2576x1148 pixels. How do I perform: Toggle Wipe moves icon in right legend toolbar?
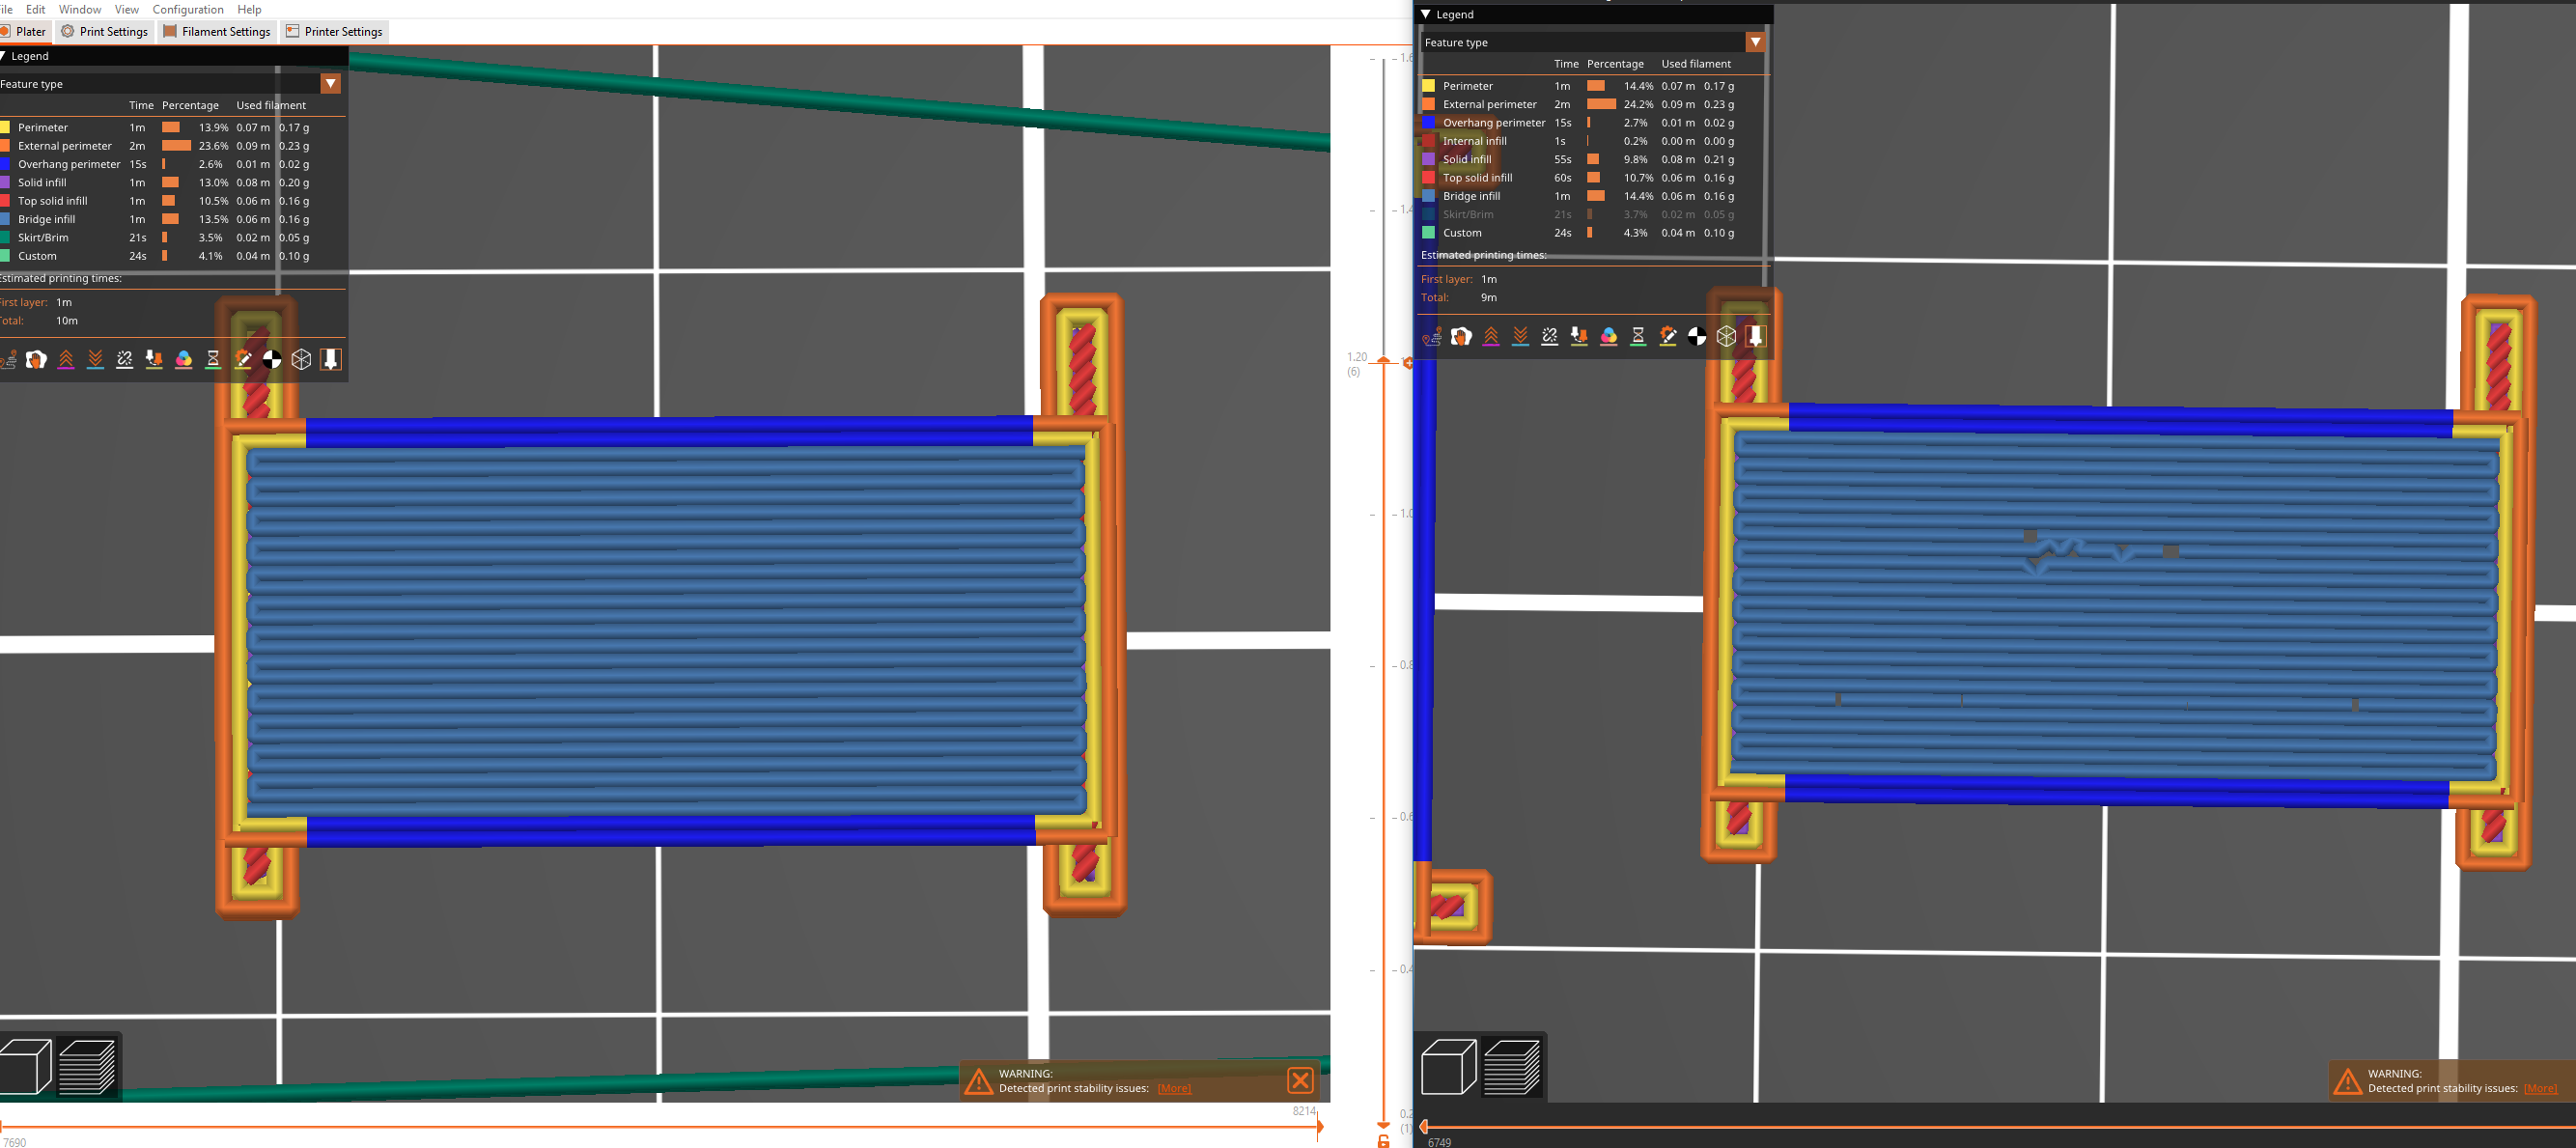coord(1461,336)
